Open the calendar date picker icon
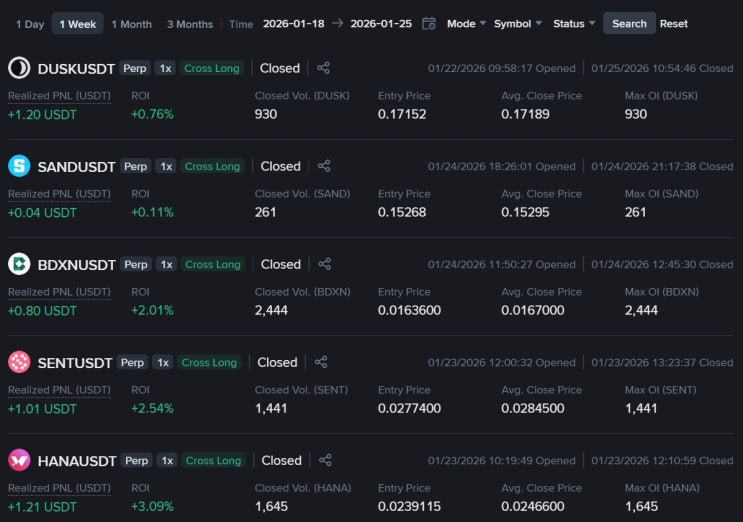 428,23
